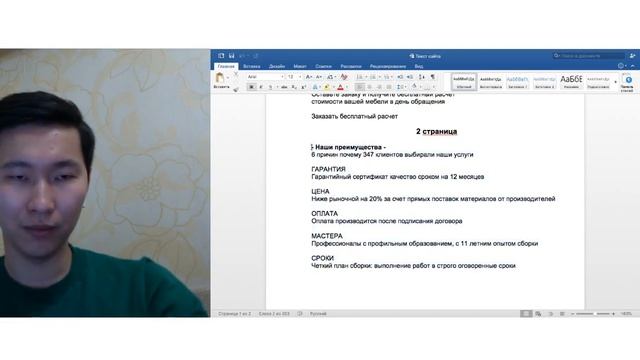Image resolution: width=640 pixels, height=360 pixels.
Task: Click the Center alignment icon
Action: click(x=369, y=87)
